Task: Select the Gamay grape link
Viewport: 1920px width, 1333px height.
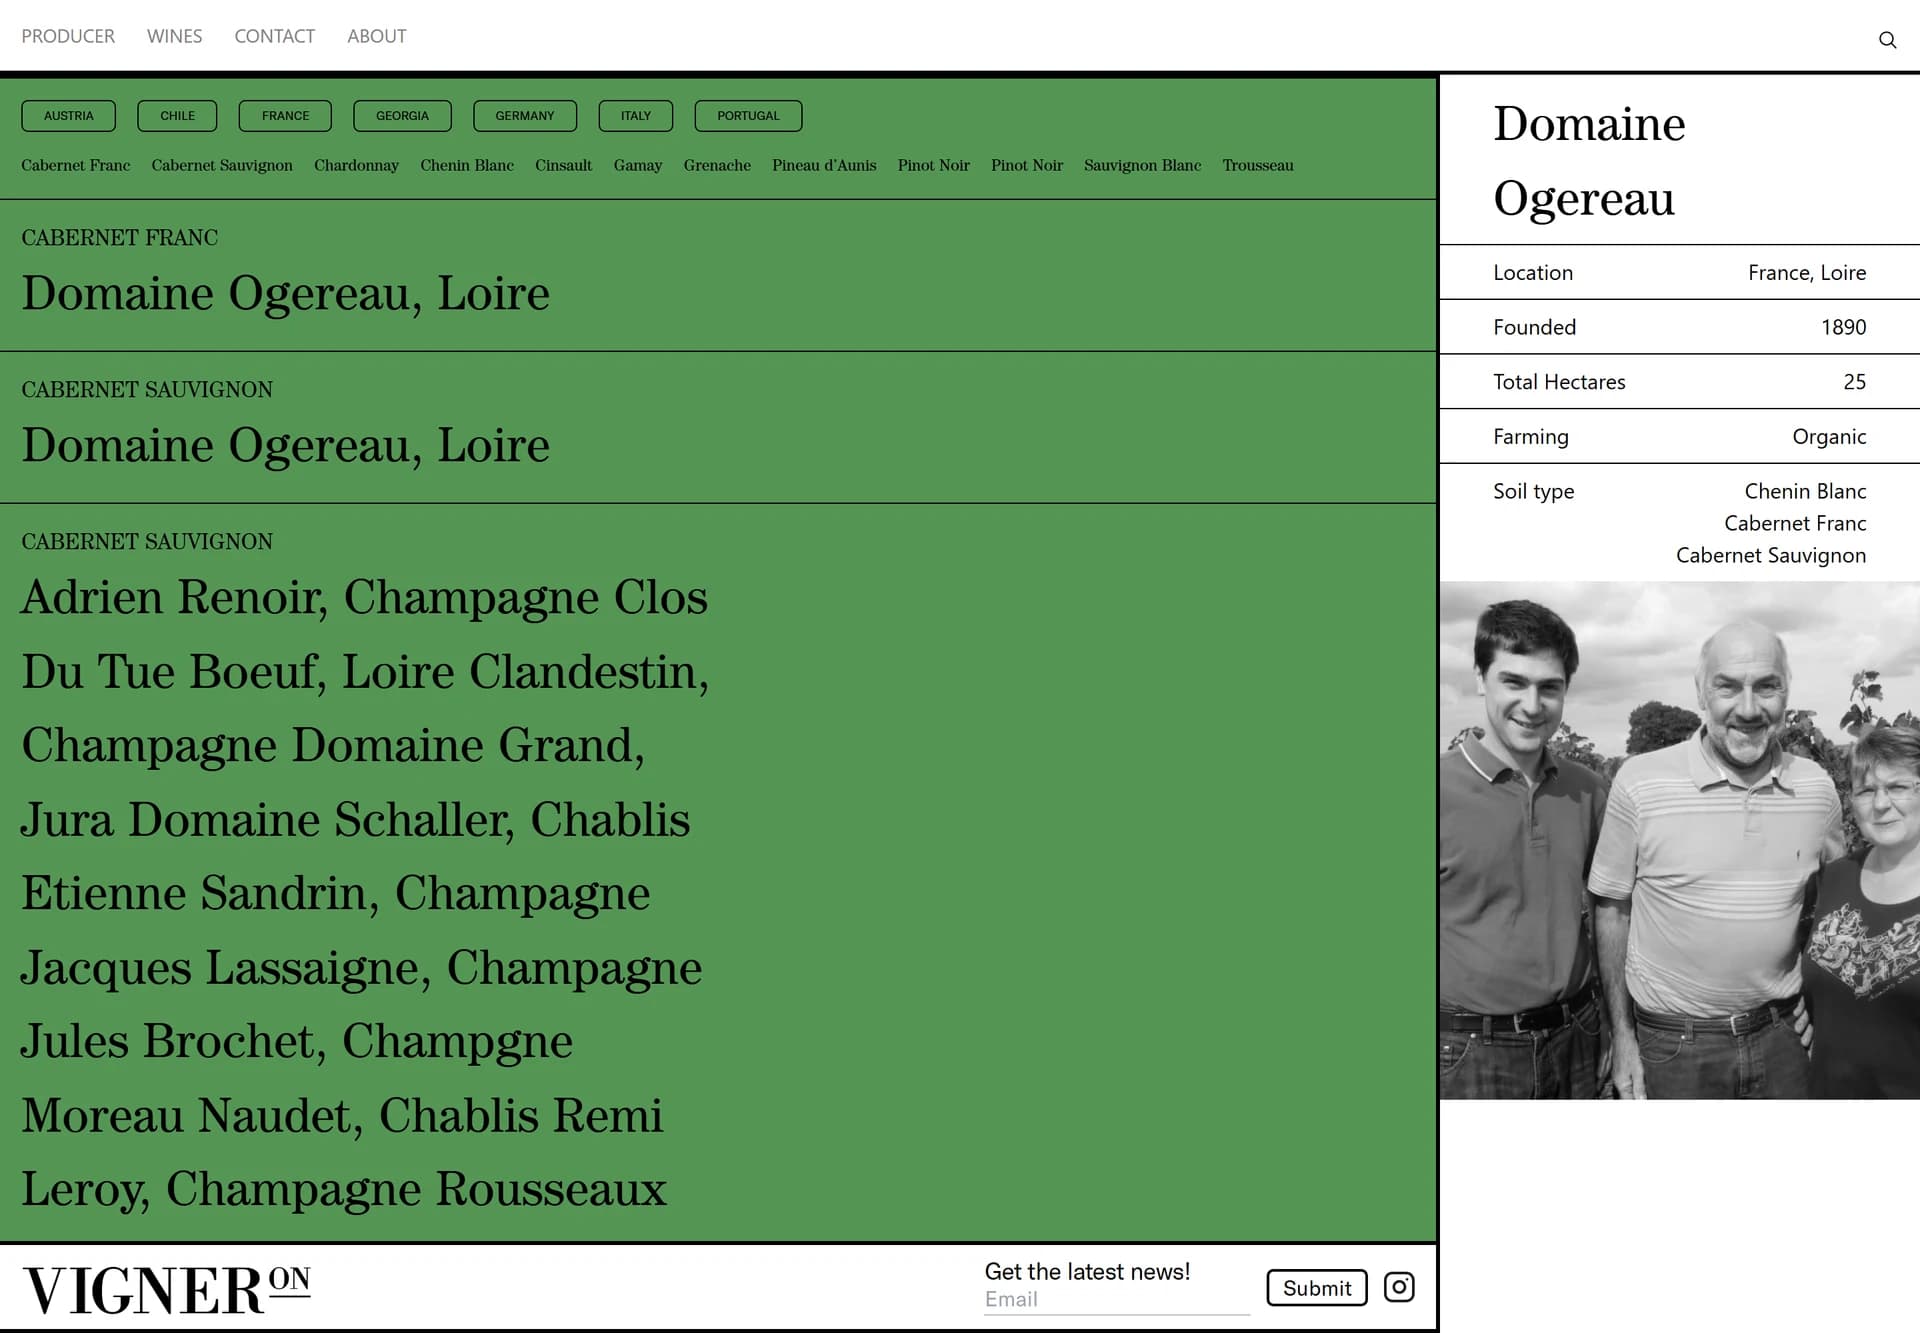Action: [x=638, y=165]
